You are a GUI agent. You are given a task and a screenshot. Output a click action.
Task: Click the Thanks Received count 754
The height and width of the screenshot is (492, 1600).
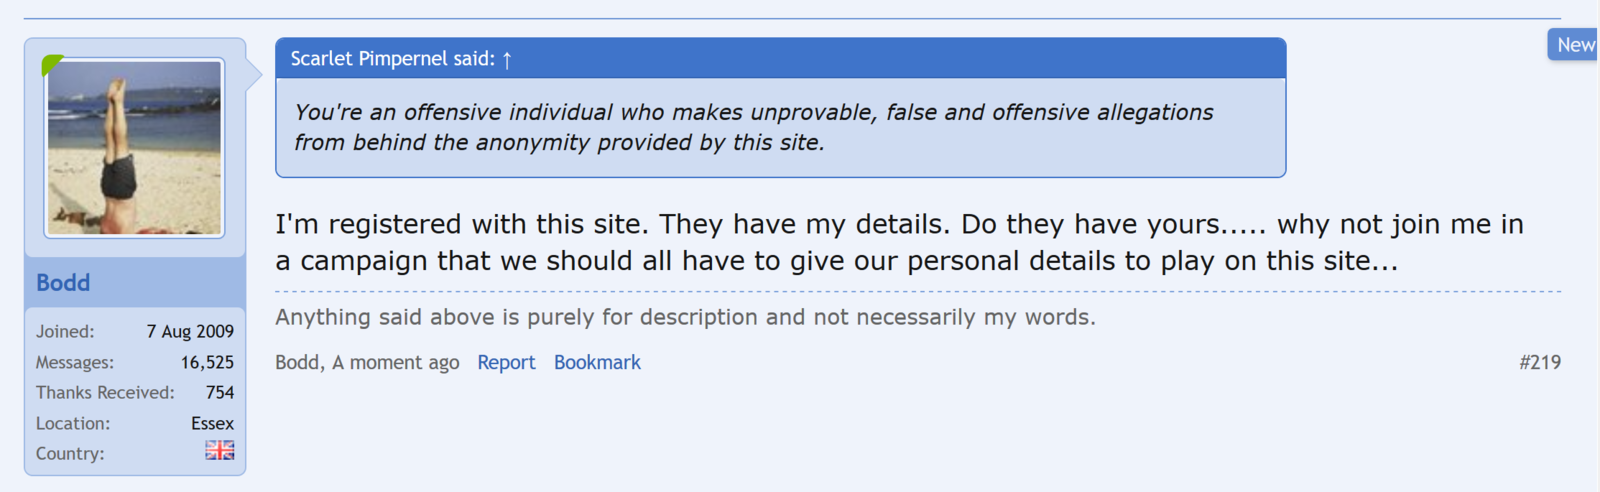219,393
